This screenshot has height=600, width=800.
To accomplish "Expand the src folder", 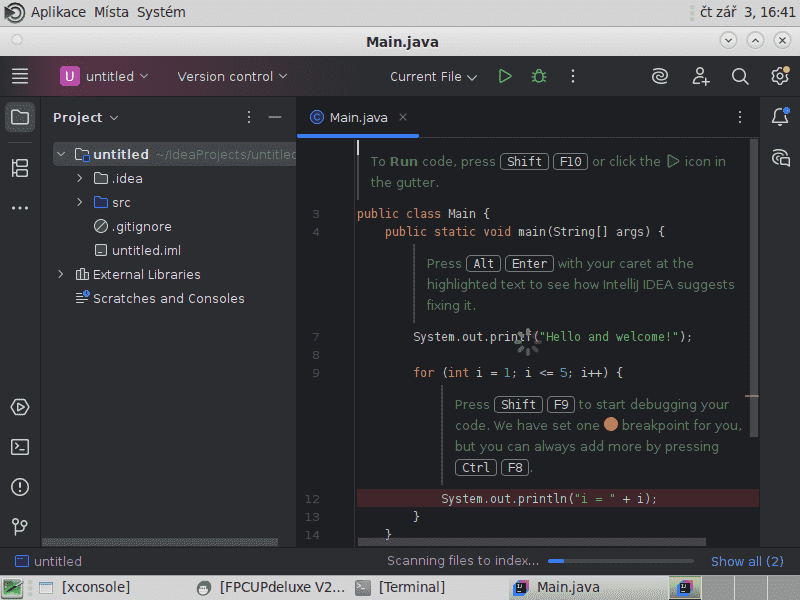I will click(x=80, y=202).
